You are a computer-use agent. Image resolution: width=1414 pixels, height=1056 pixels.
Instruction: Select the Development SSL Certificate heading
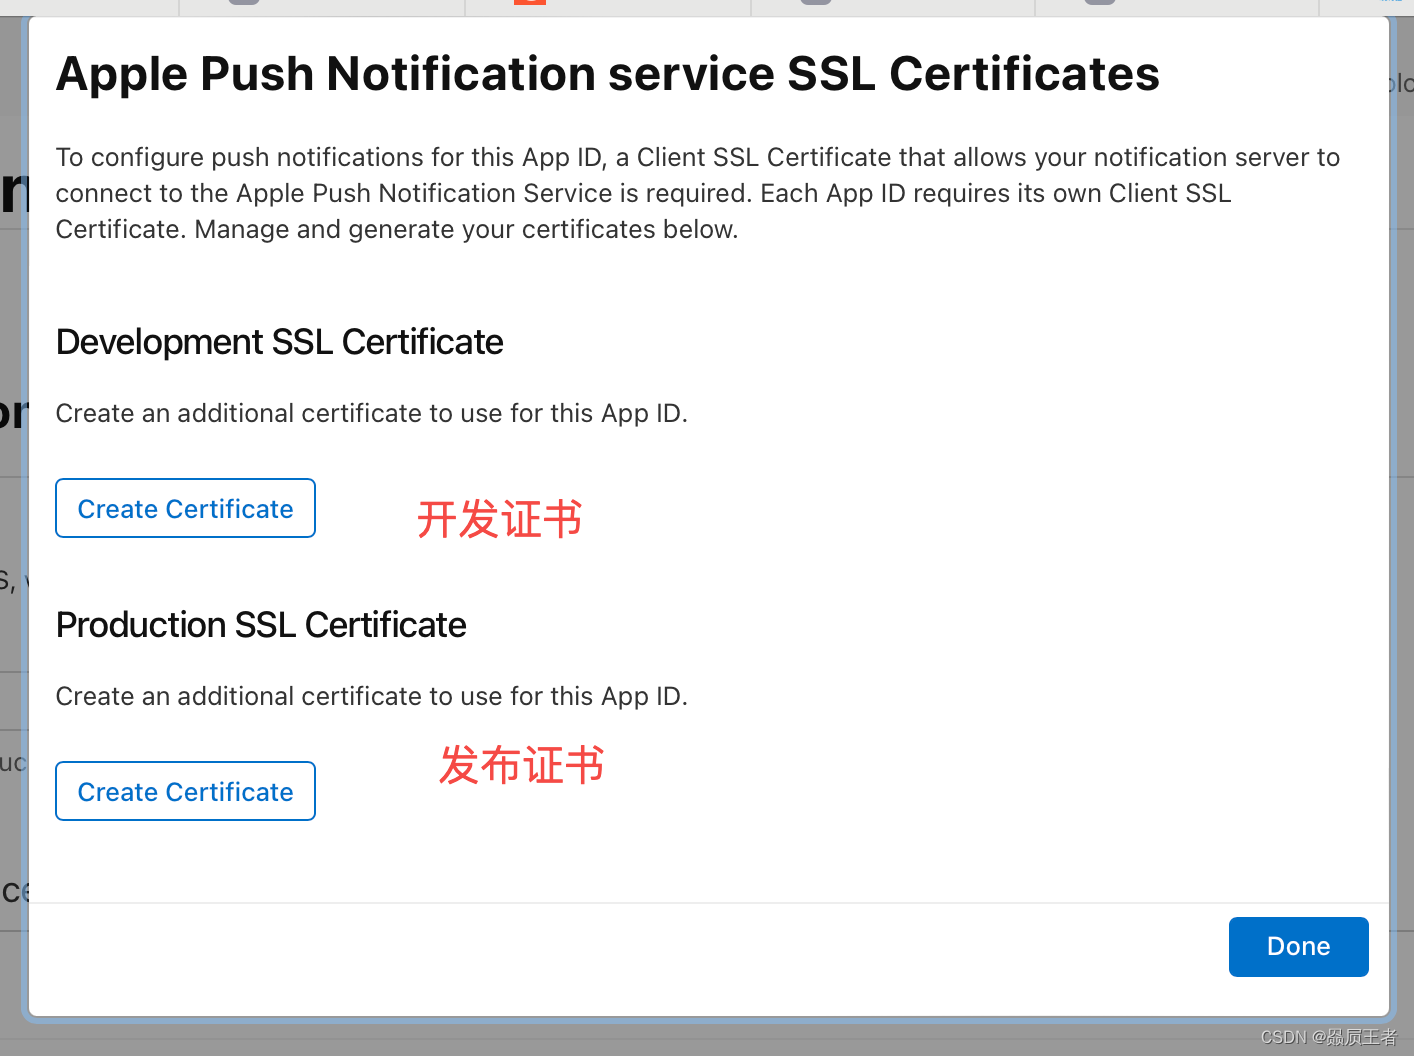click(279, 342)
